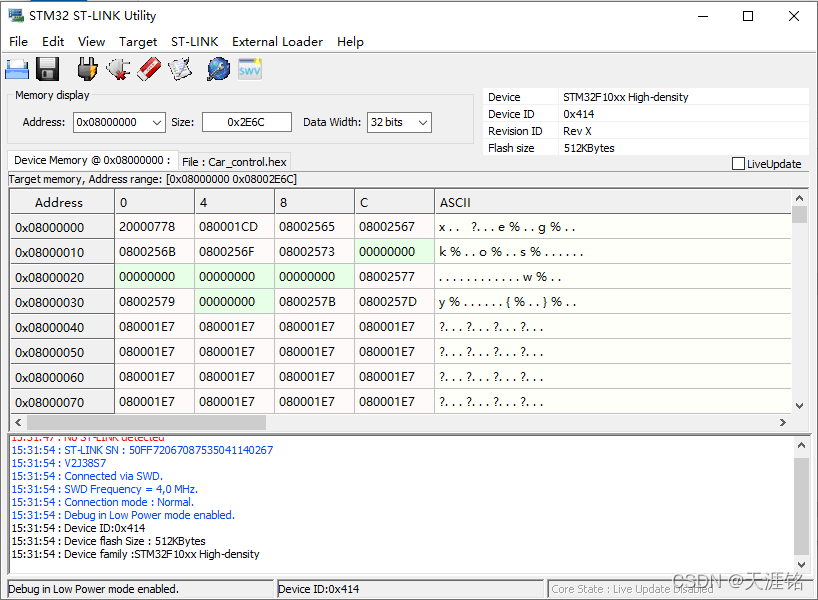Click memory table up scroll arrow
Image resolution: width=818 pixels, height=600 pixels.
click(x=799, y=198)
